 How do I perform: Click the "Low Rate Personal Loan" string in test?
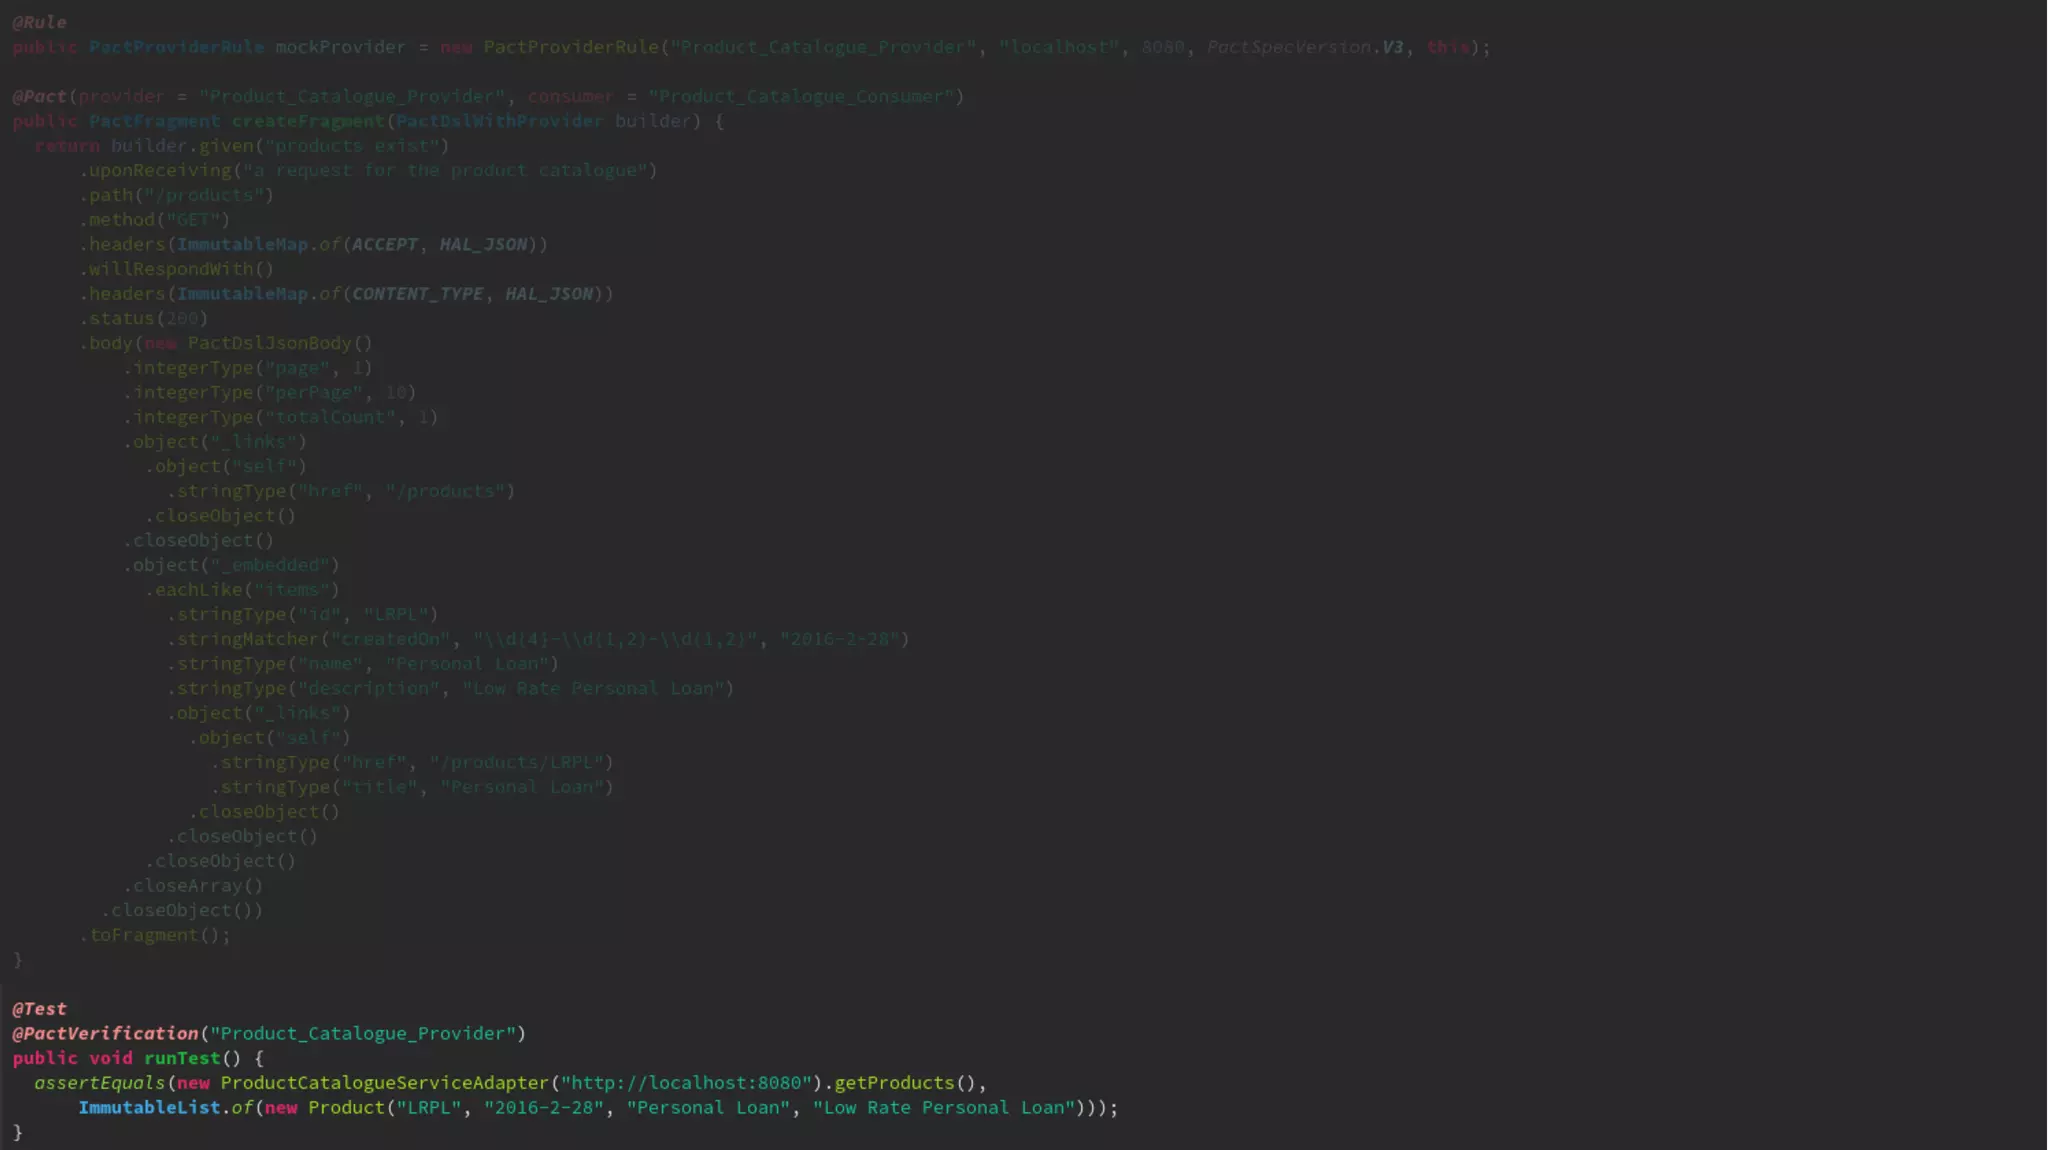pos(943,1108)
